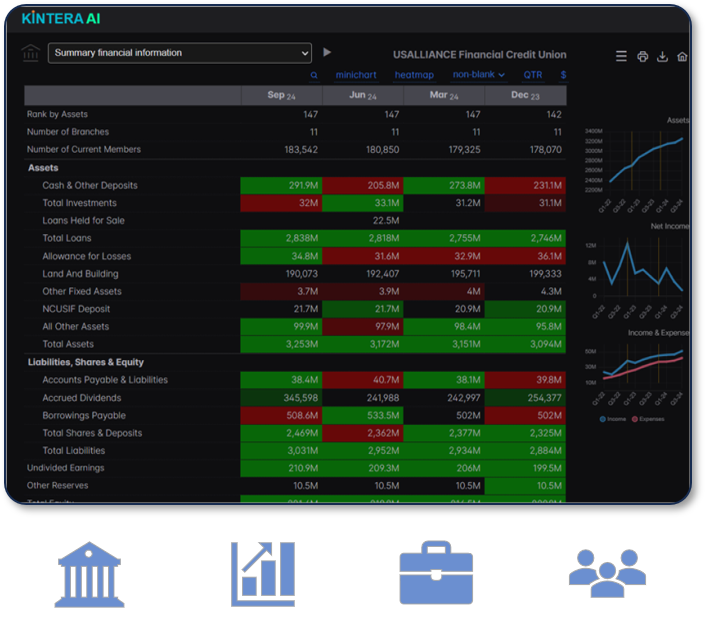Click the bar chart growth icon
This screenshot has height=618, width=705.
click(263, 574)
